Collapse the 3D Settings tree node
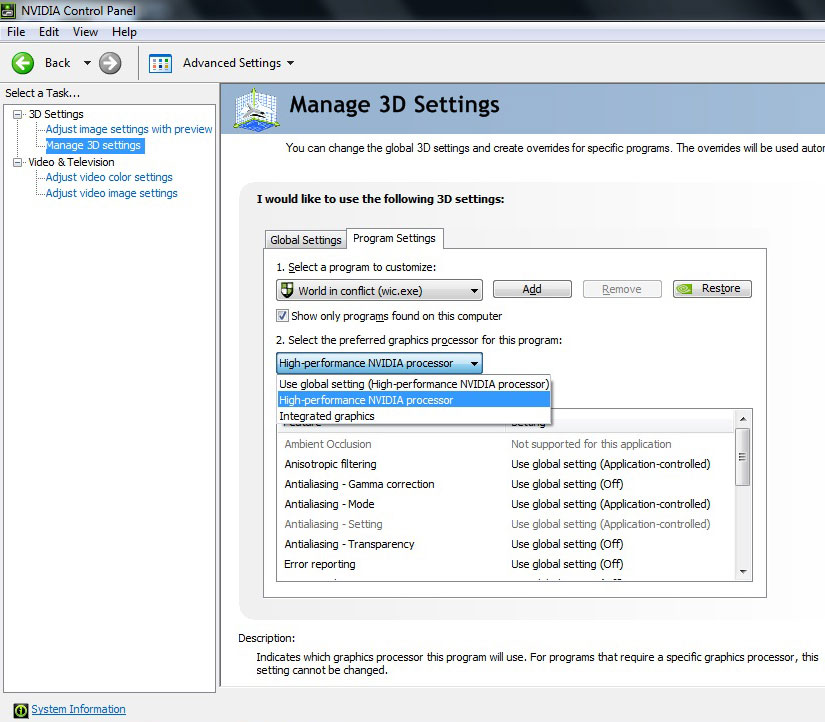 pyautogui.click(x=17, y=114)
